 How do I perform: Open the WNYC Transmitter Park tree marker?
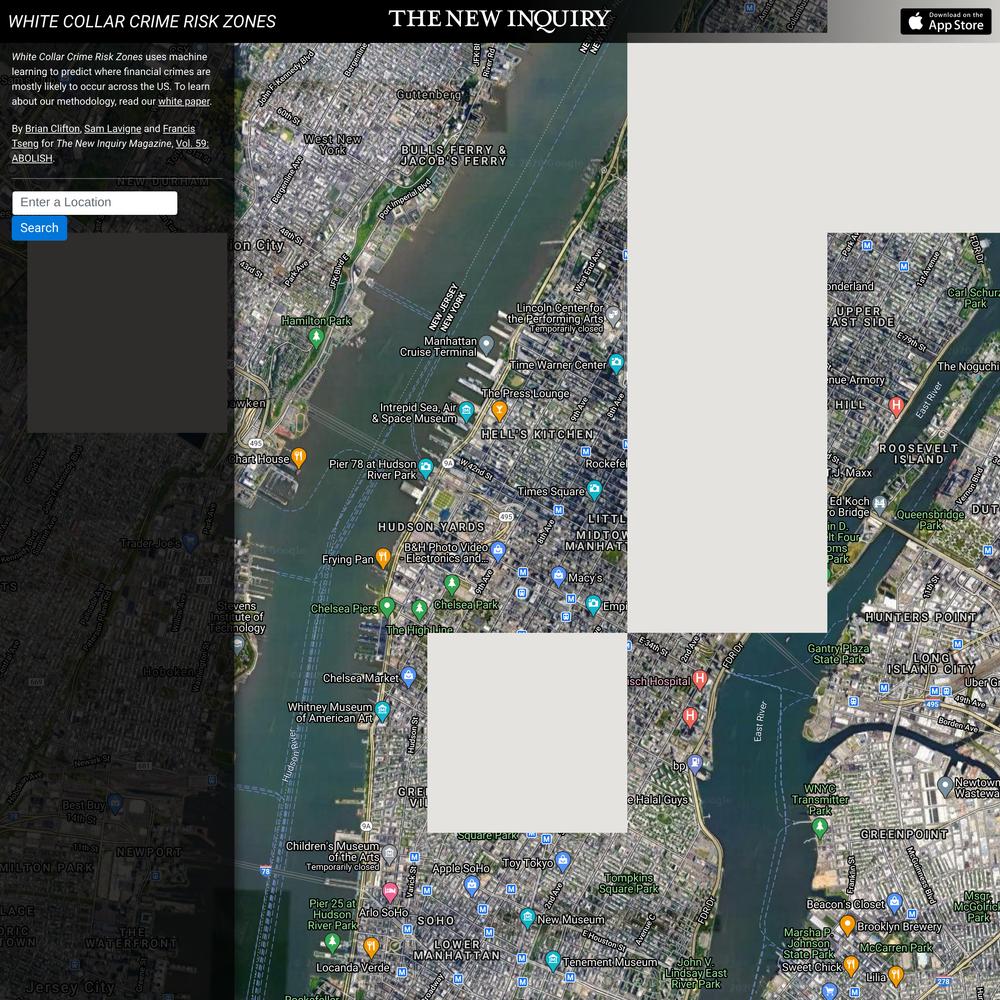(820, 828)
